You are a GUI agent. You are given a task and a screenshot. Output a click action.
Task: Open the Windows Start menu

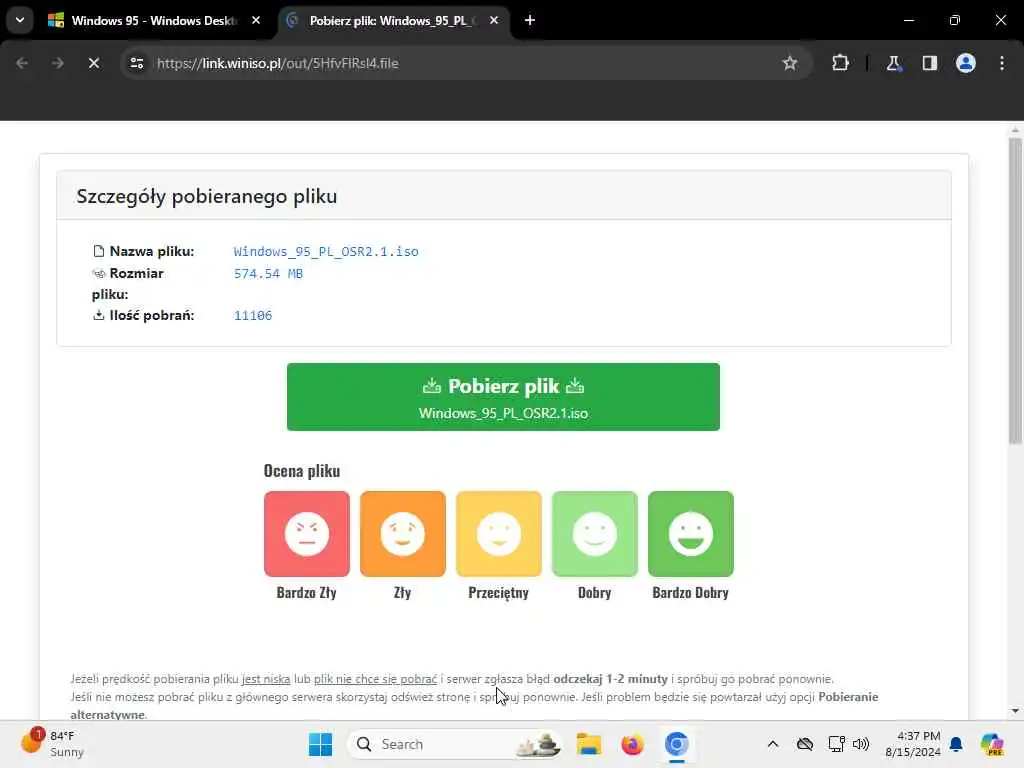pos(320,744)
